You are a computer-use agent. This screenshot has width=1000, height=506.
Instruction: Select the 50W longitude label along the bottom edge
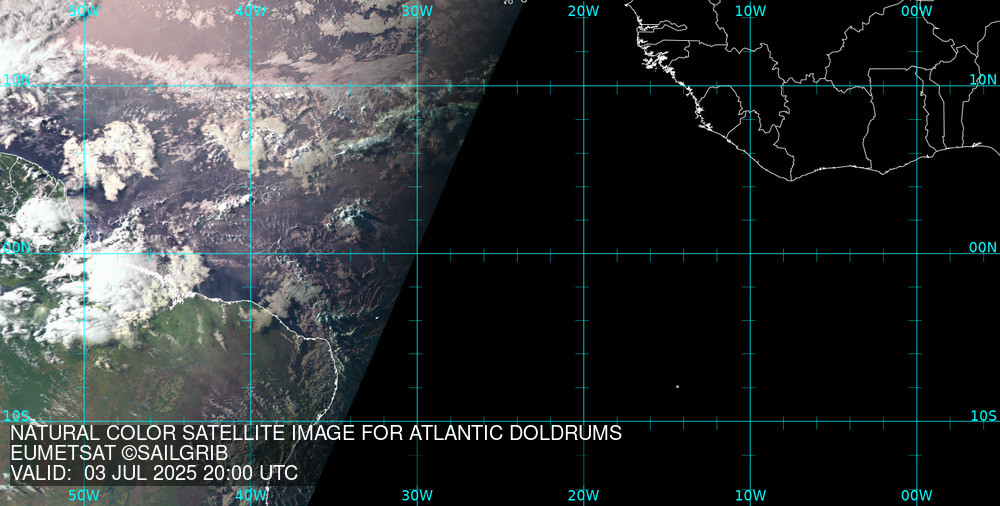[x=84, y=495]
